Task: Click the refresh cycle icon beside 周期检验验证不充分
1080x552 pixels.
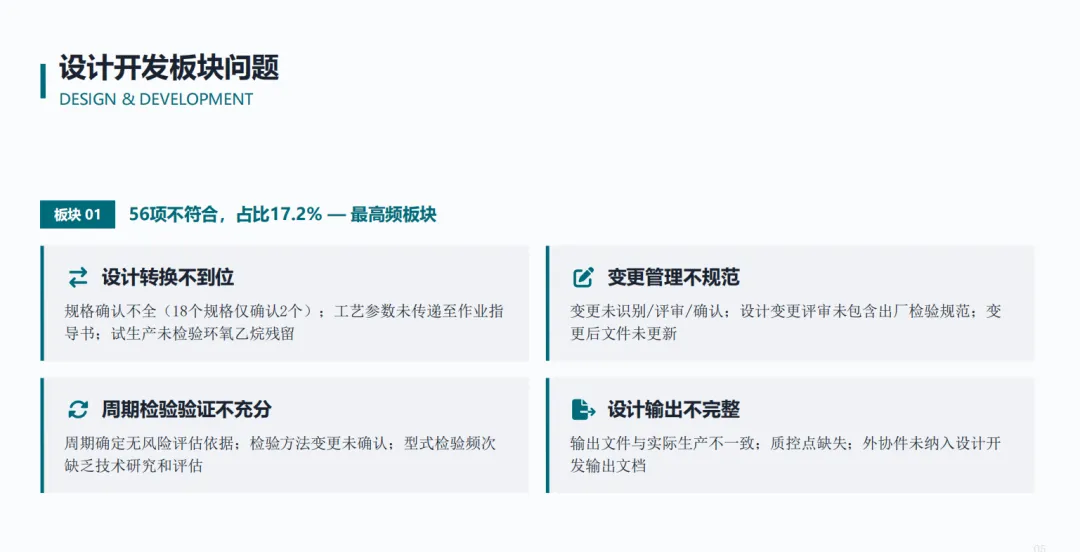Action: (x=78, y=409)
